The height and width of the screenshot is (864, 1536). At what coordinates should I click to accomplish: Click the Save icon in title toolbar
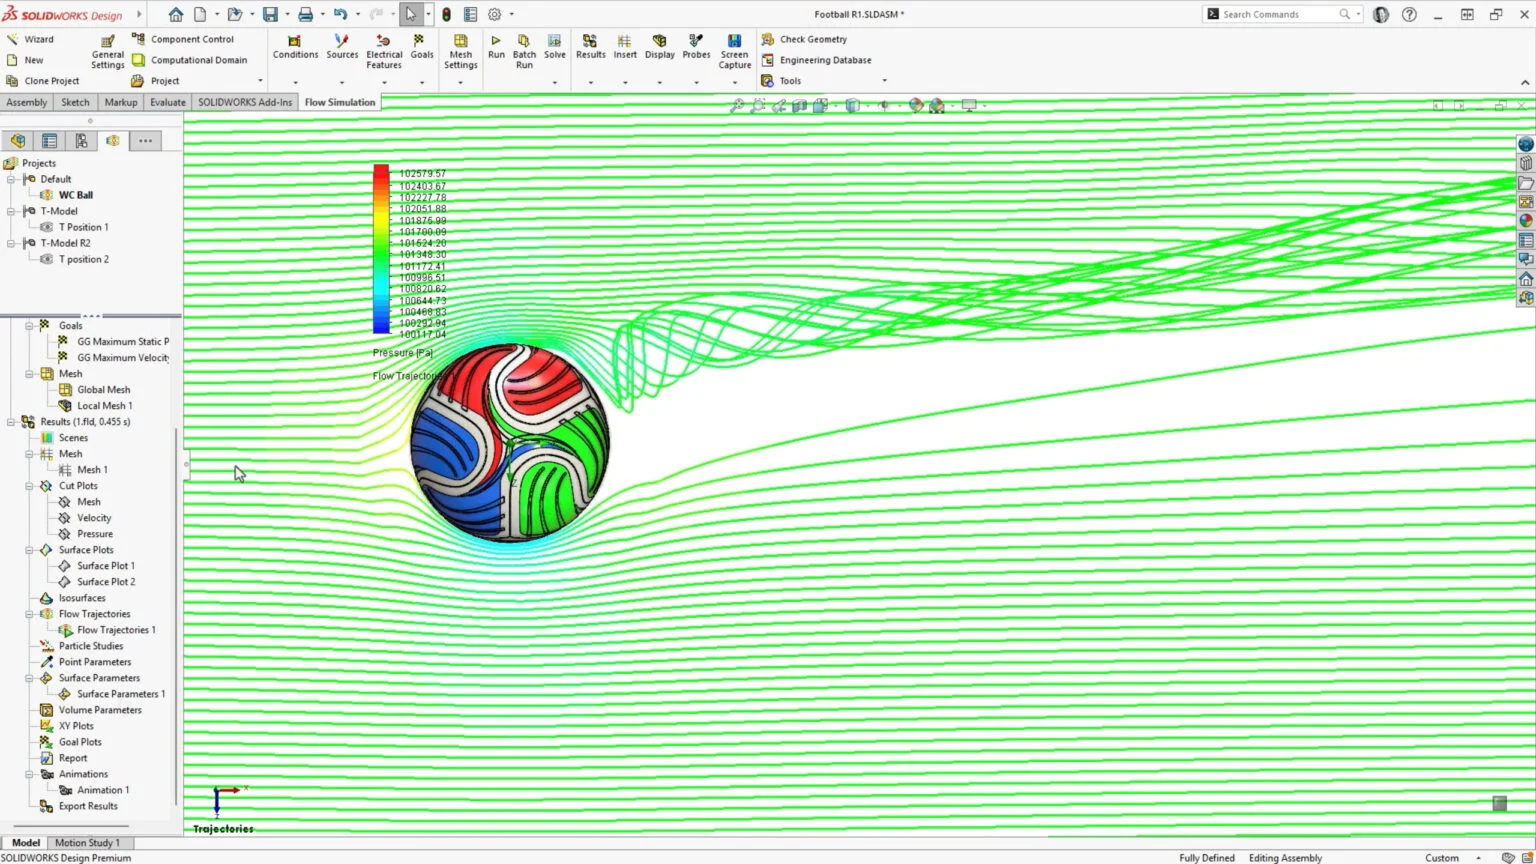point(270,14)
